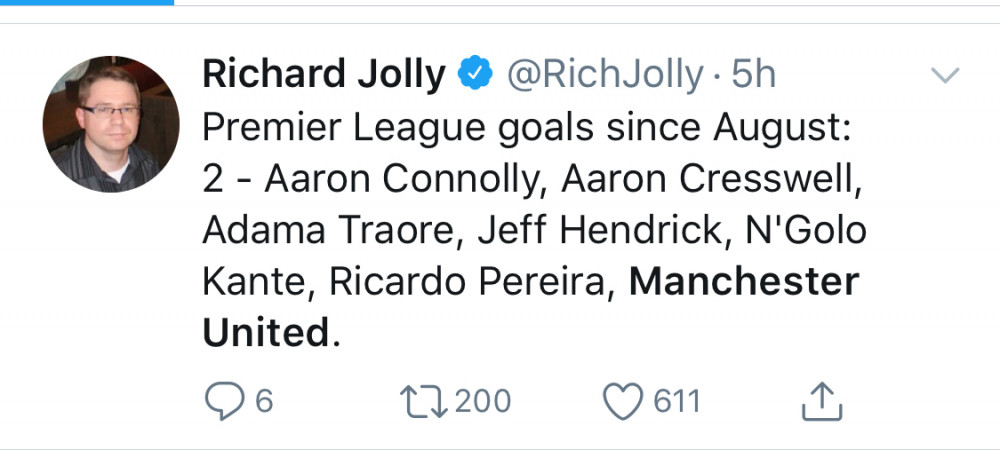Select the blue highlighted tab indicator at top
Viewport: 1000px width, 450px height.
[x=87, y=2]
